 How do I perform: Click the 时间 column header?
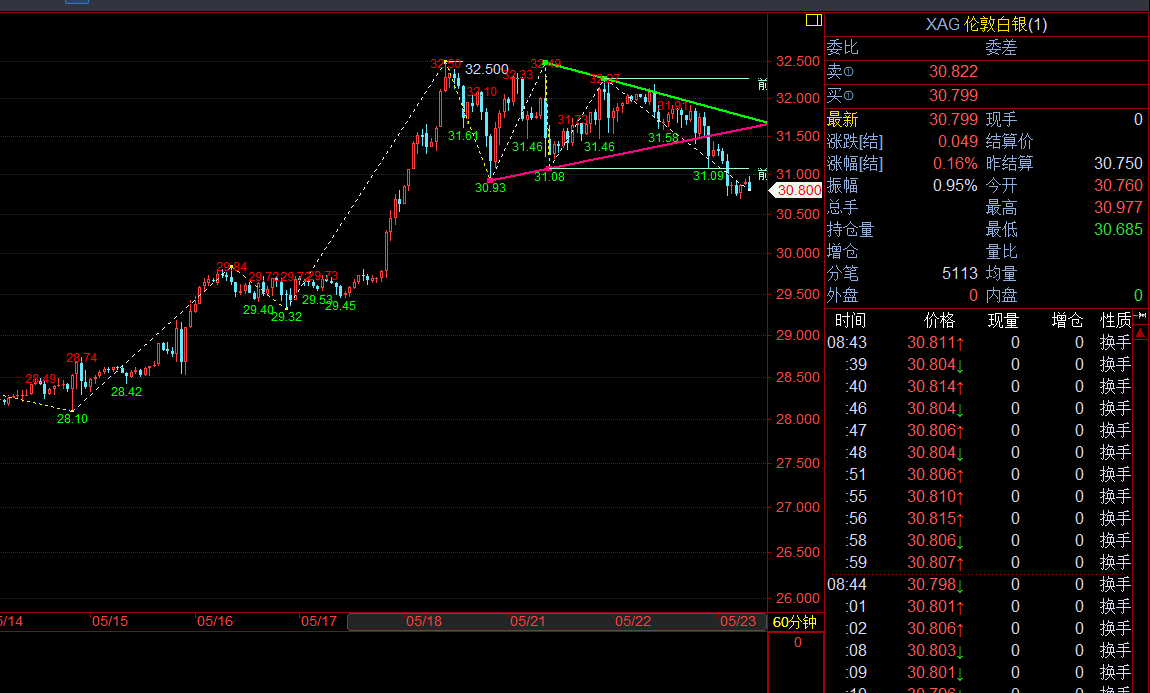(x=849, y=320)
